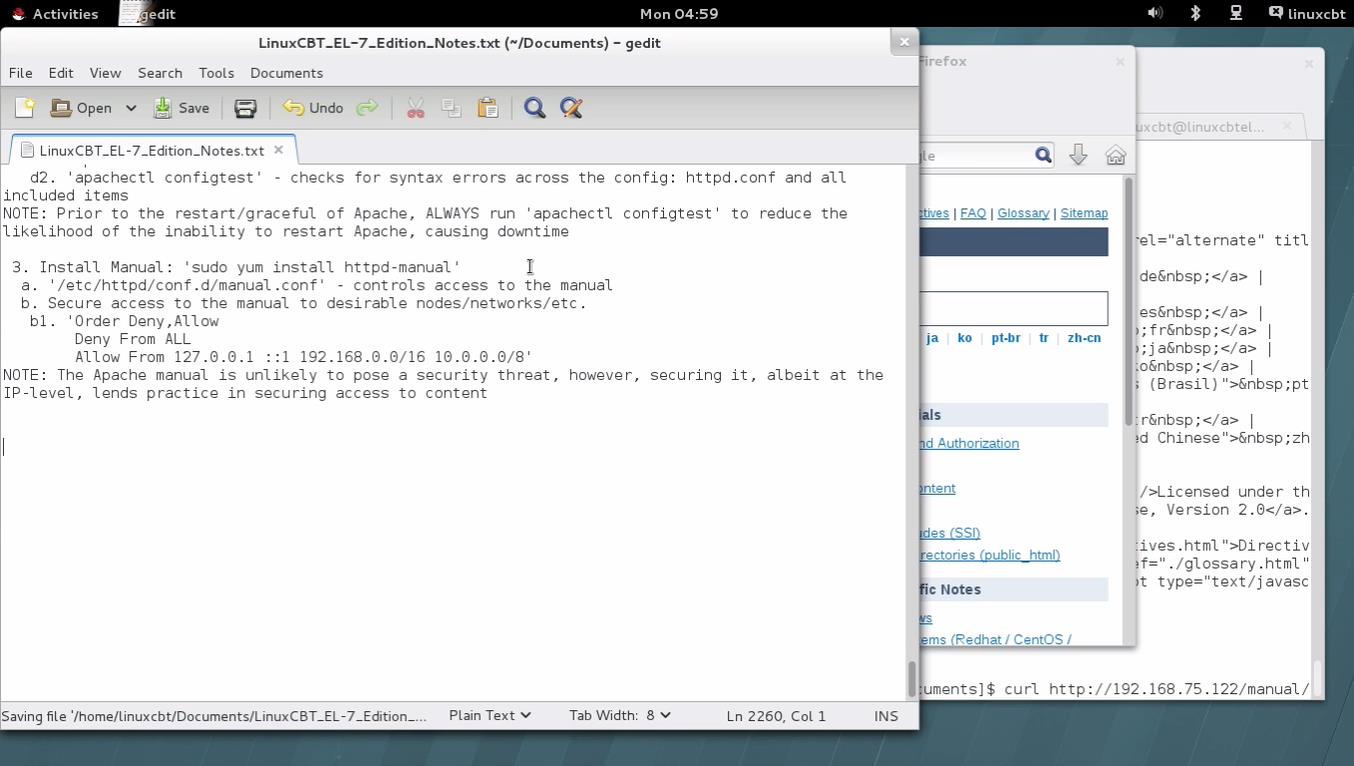Image resolution: width=1354 pixels, height=766 pixels.
Task: Undo the last edit
Action: [x=313, y=108]
